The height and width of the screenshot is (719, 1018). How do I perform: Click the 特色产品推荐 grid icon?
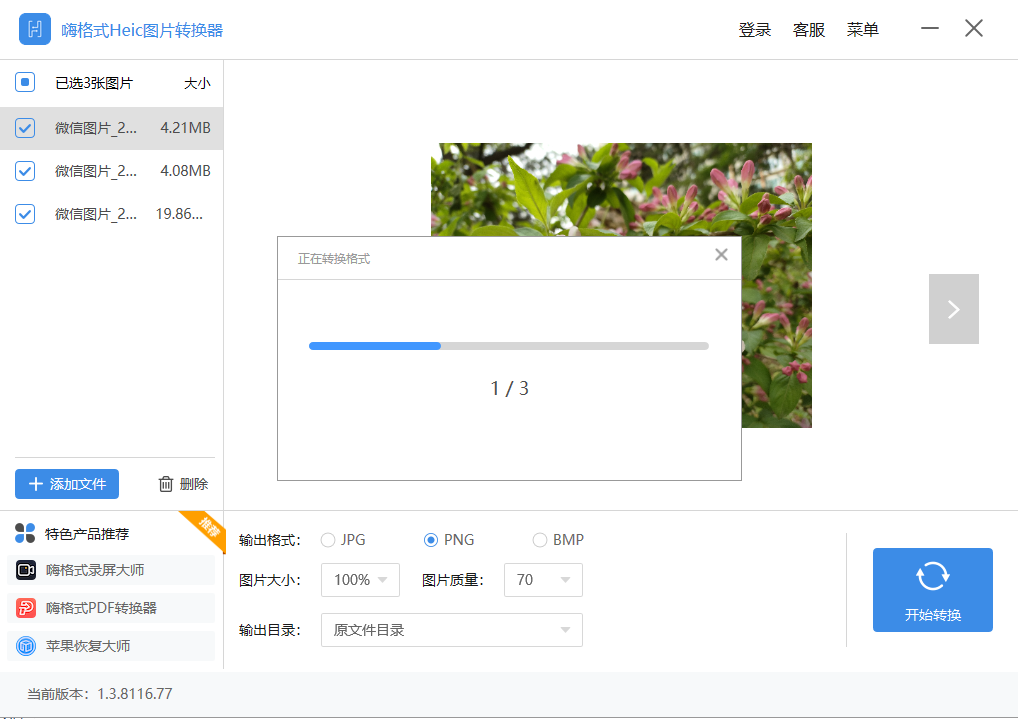(24, 533)
